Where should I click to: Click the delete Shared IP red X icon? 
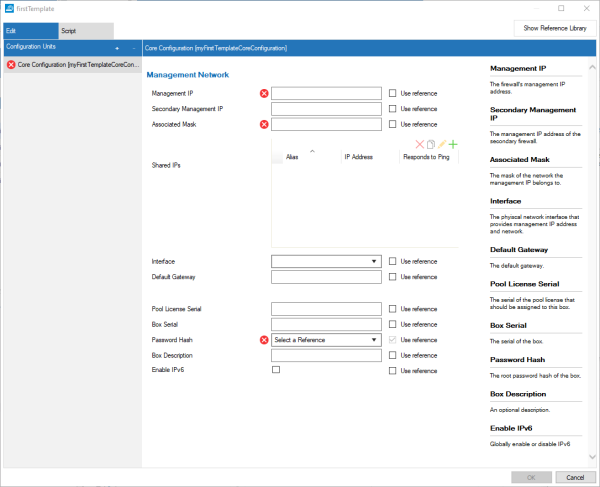point(419,144)
